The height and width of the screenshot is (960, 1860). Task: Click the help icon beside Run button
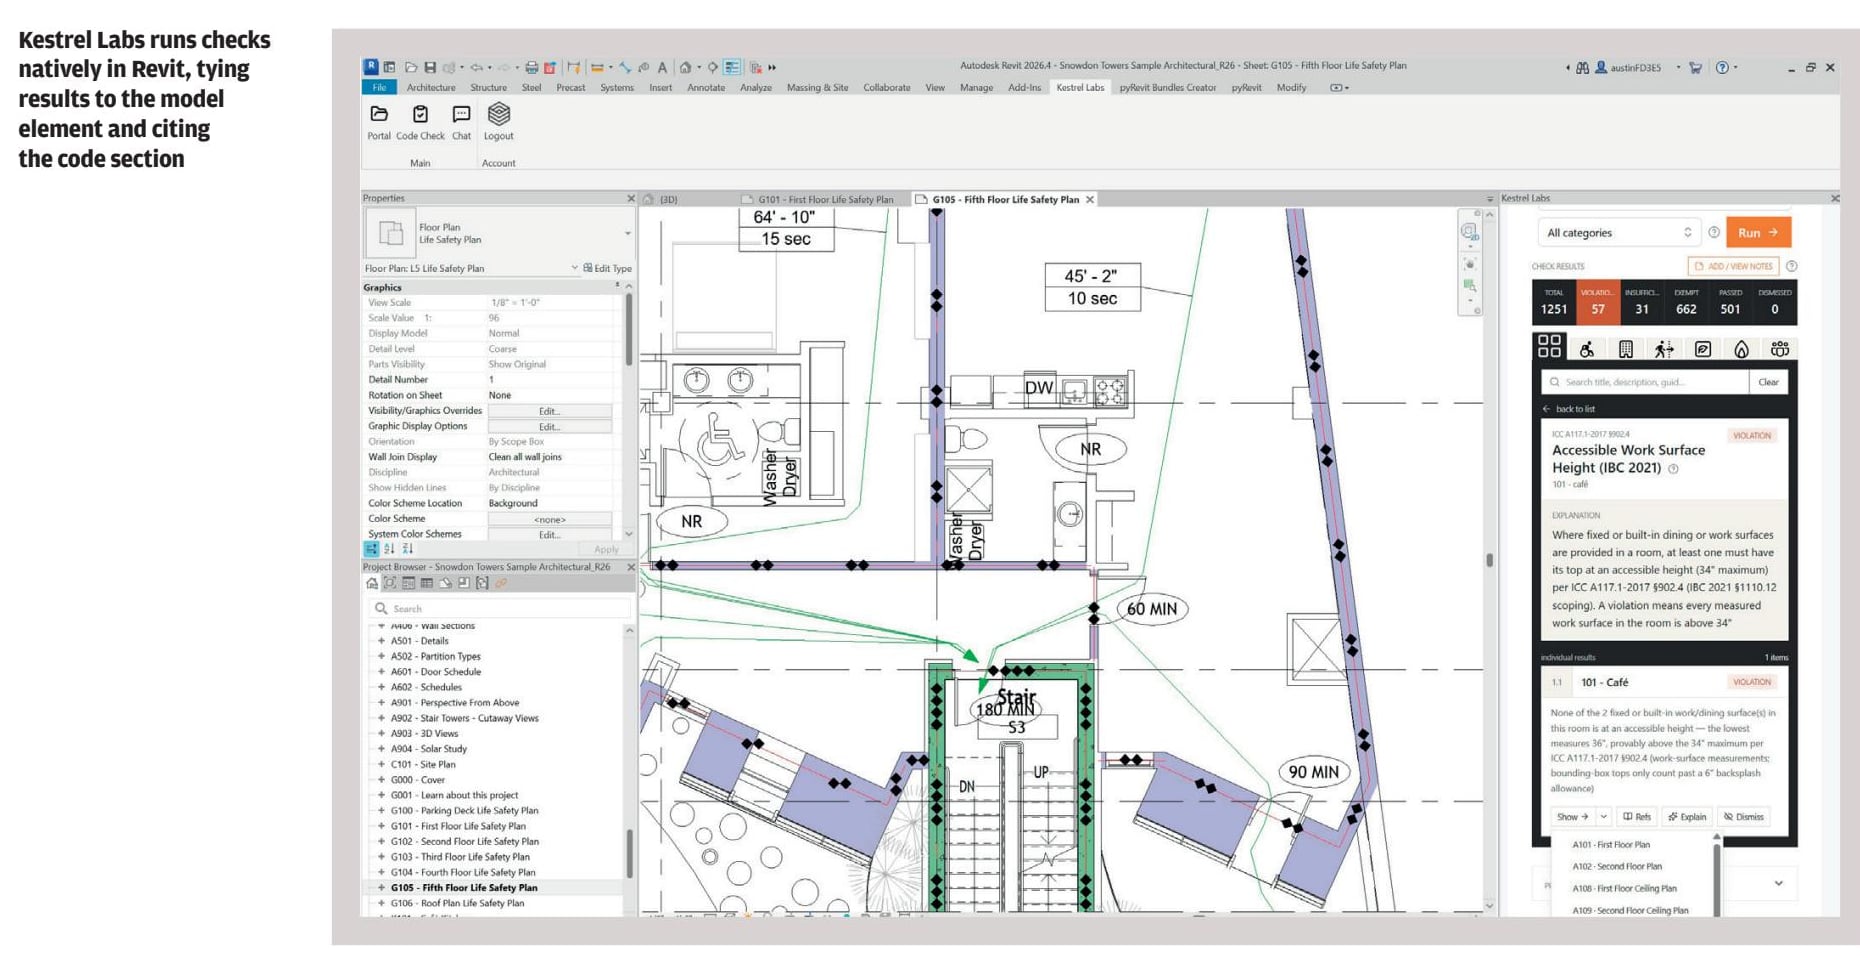coord(1714,233)
